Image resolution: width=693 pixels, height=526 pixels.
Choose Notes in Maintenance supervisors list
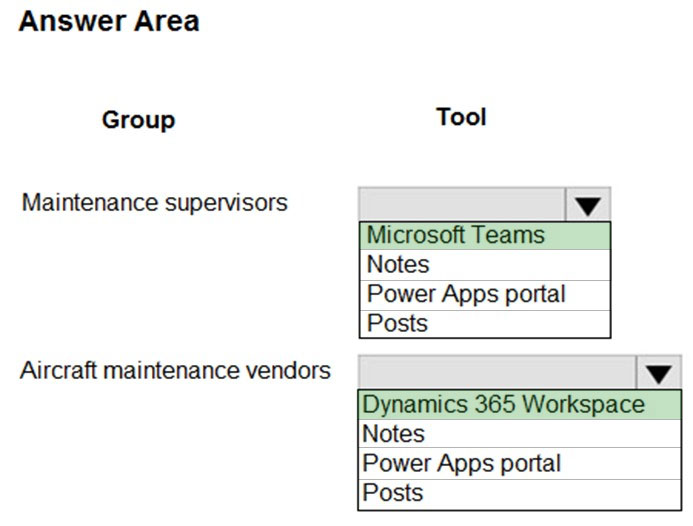click(485, 265)
